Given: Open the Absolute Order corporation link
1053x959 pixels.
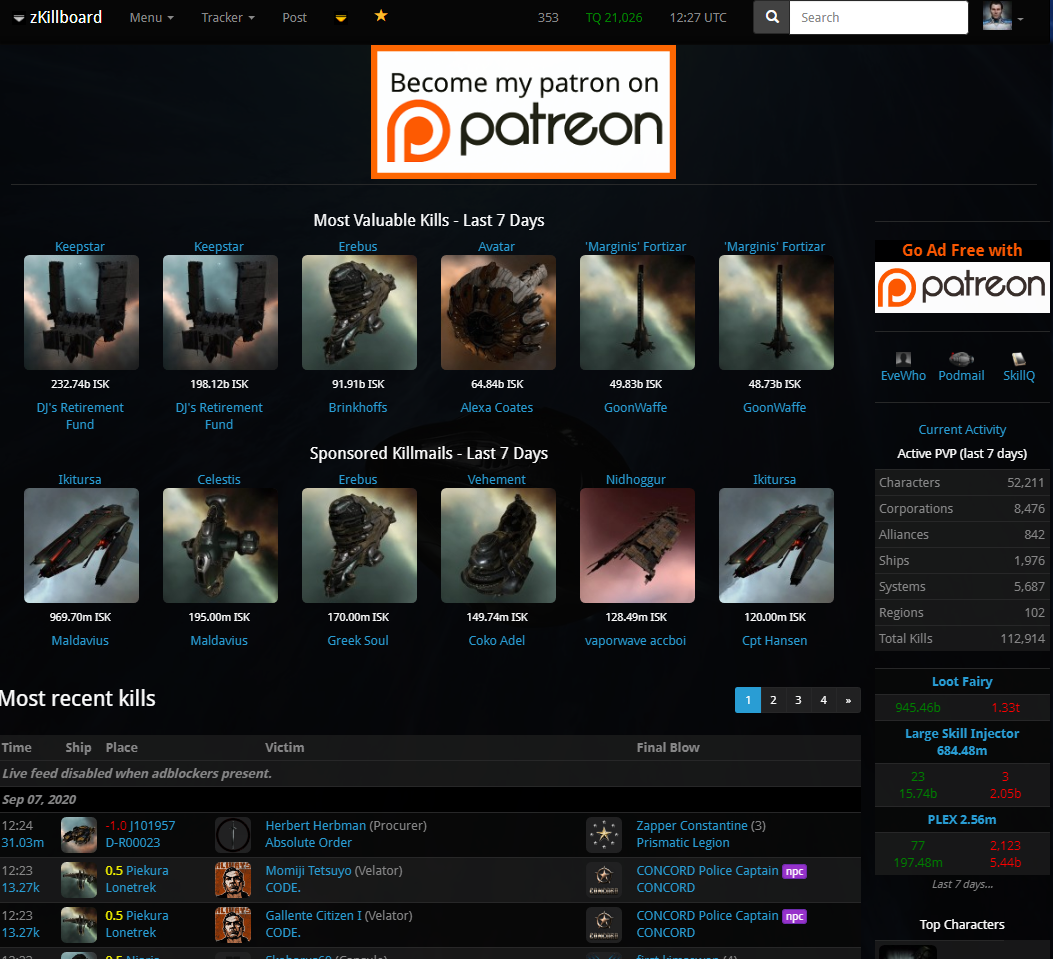Looking at the screenshot, I should pos(308,843).
